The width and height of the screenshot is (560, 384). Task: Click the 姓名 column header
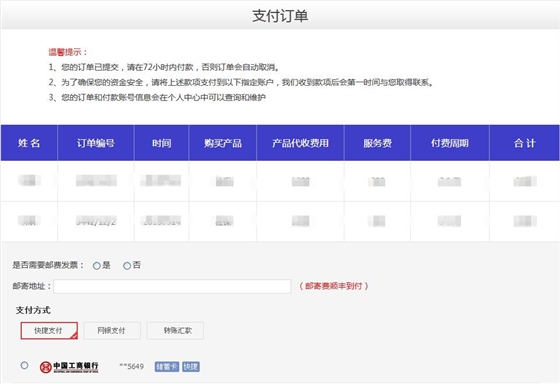pyautogui.click(x=29, y=143)
